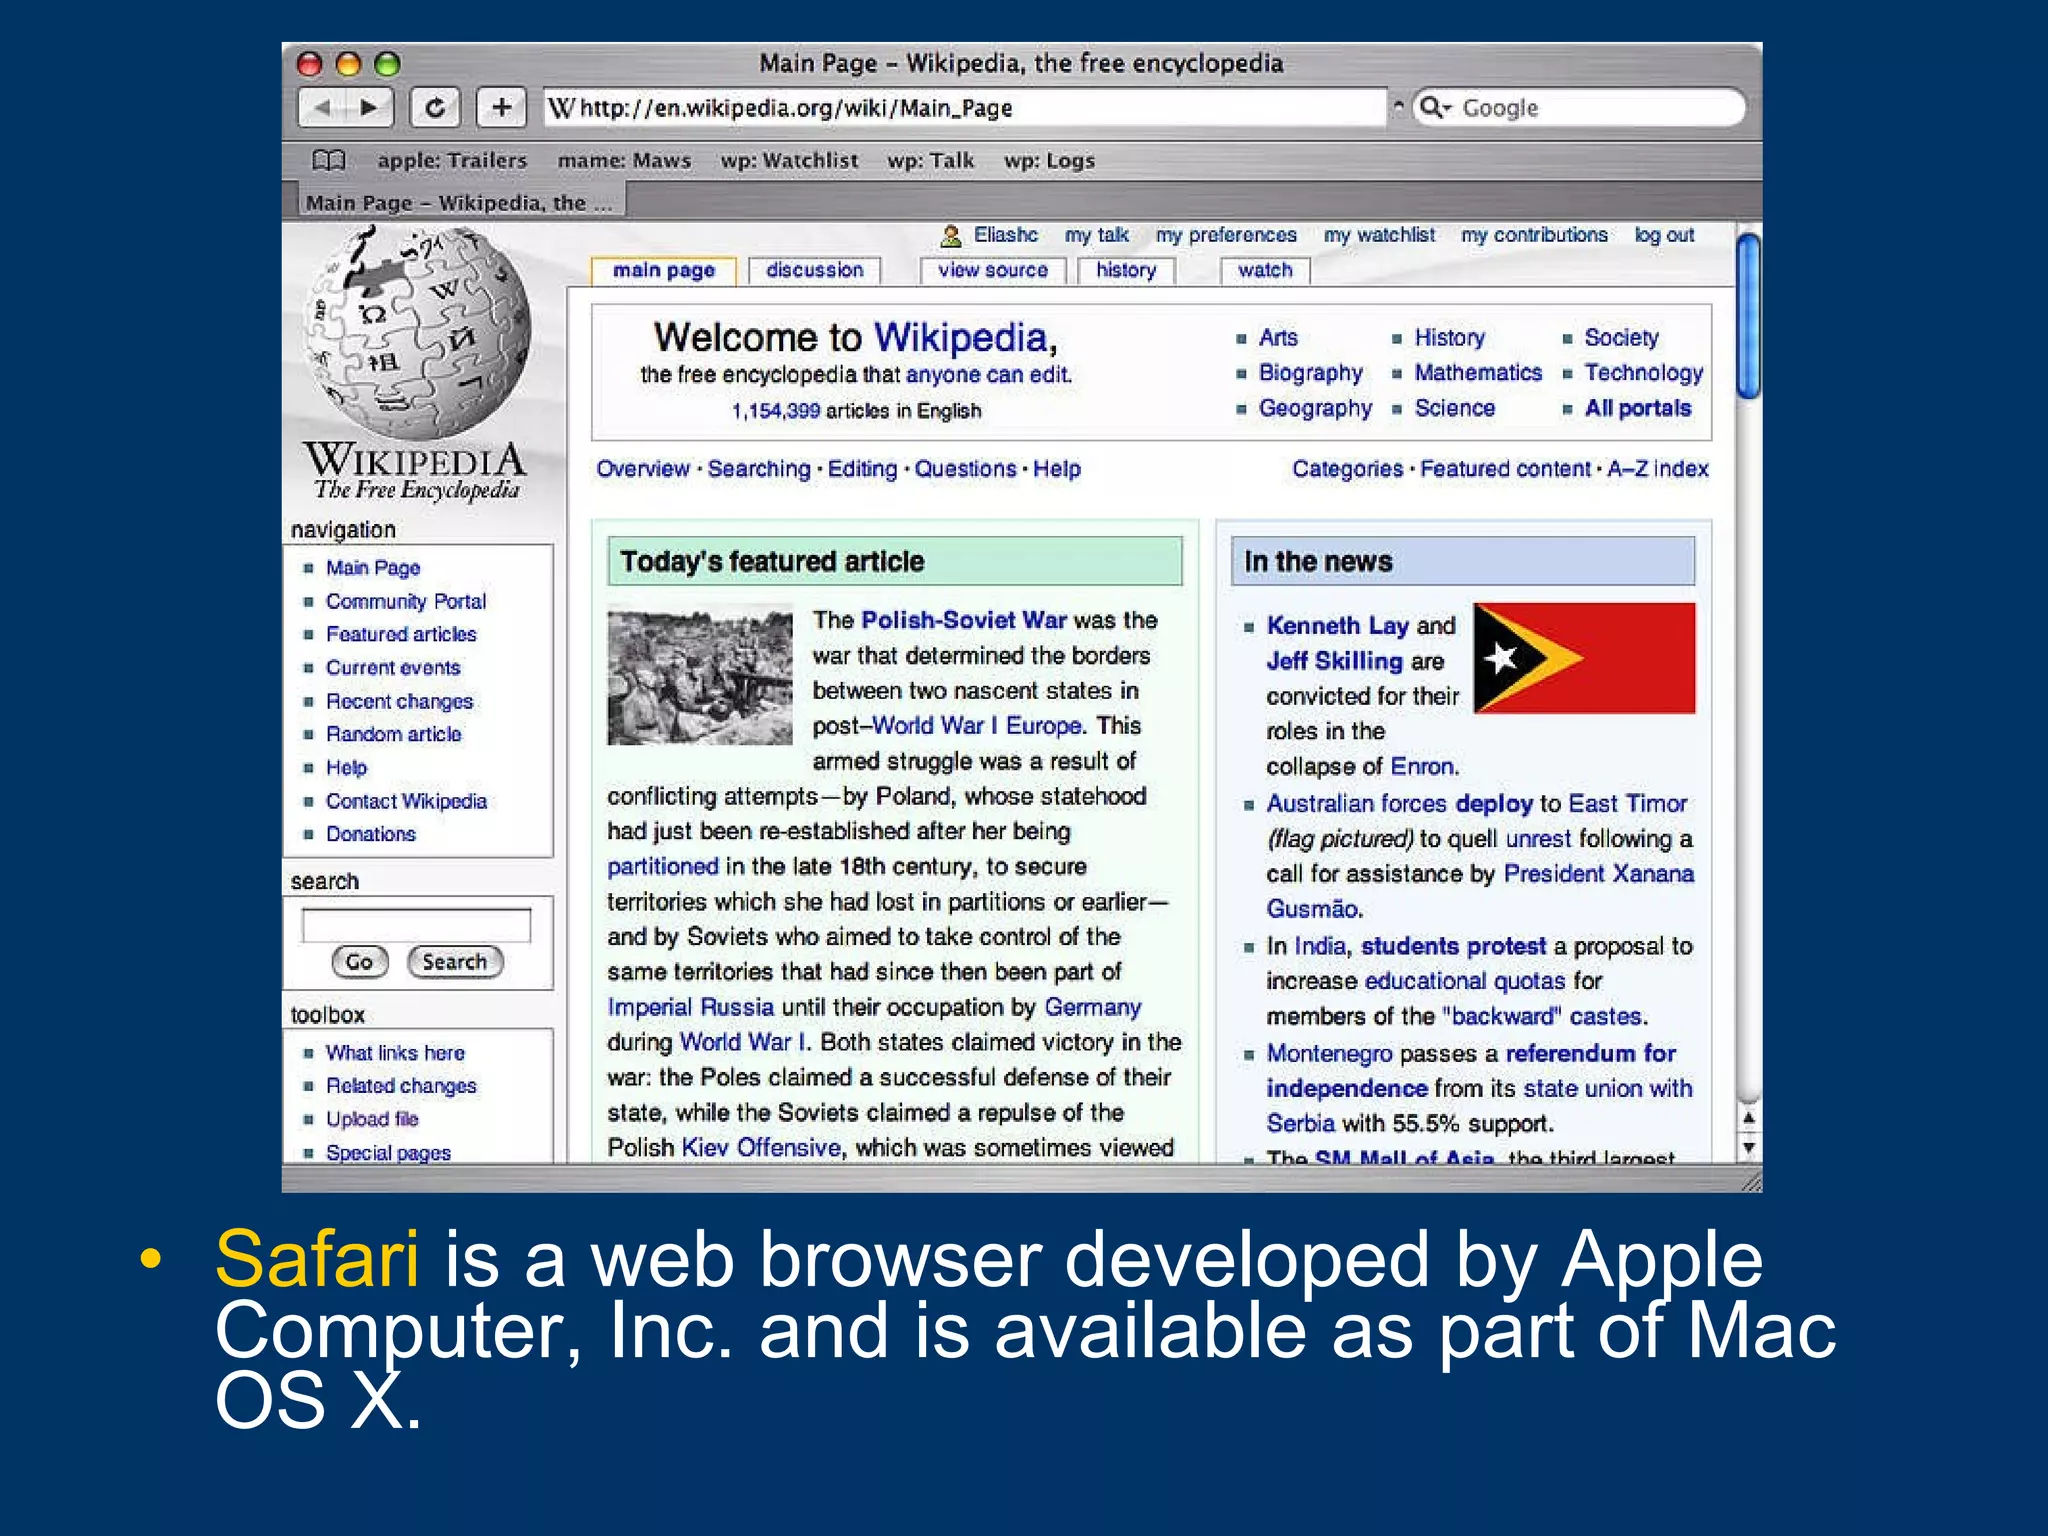
Task: Click the URL address field
Action: [x=965, y=107]
